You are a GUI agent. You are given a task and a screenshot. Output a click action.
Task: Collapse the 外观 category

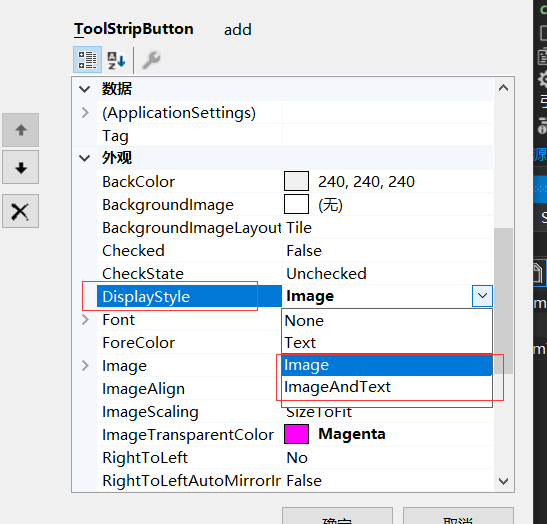pyautogui.click(x=84, y=158)
